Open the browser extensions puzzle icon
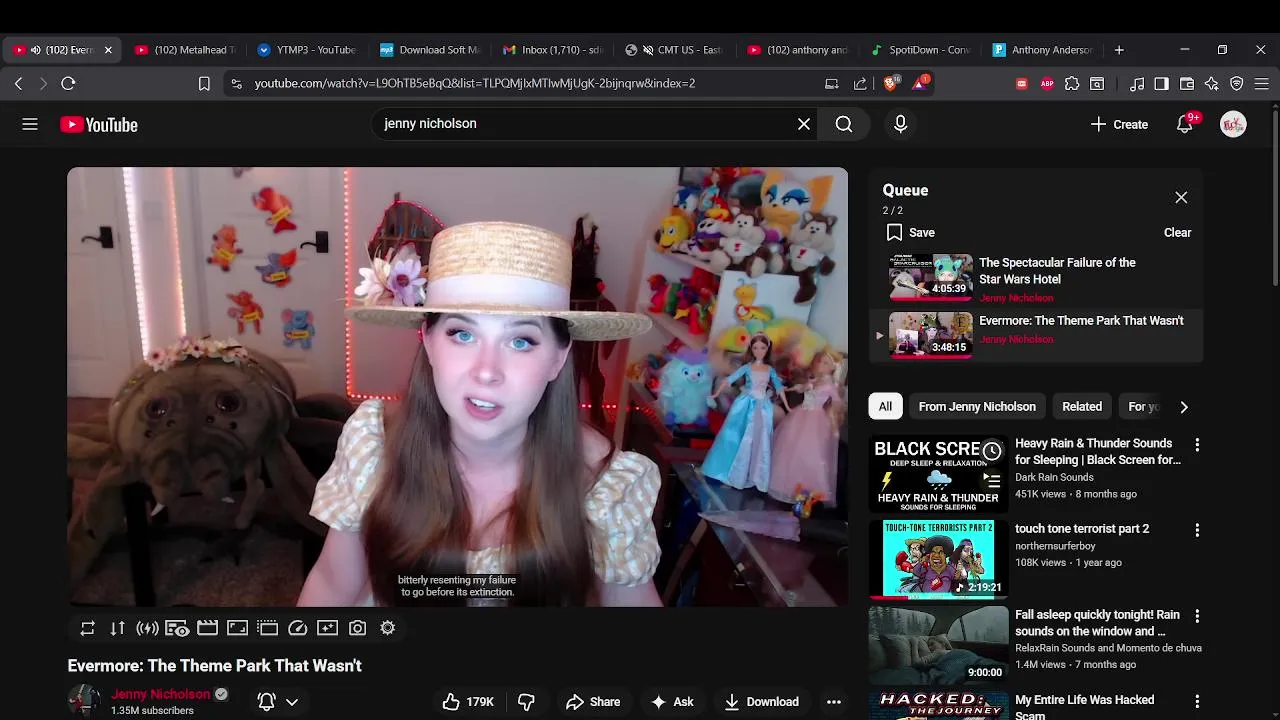The image size is (1280, 720). point(1072,84)
